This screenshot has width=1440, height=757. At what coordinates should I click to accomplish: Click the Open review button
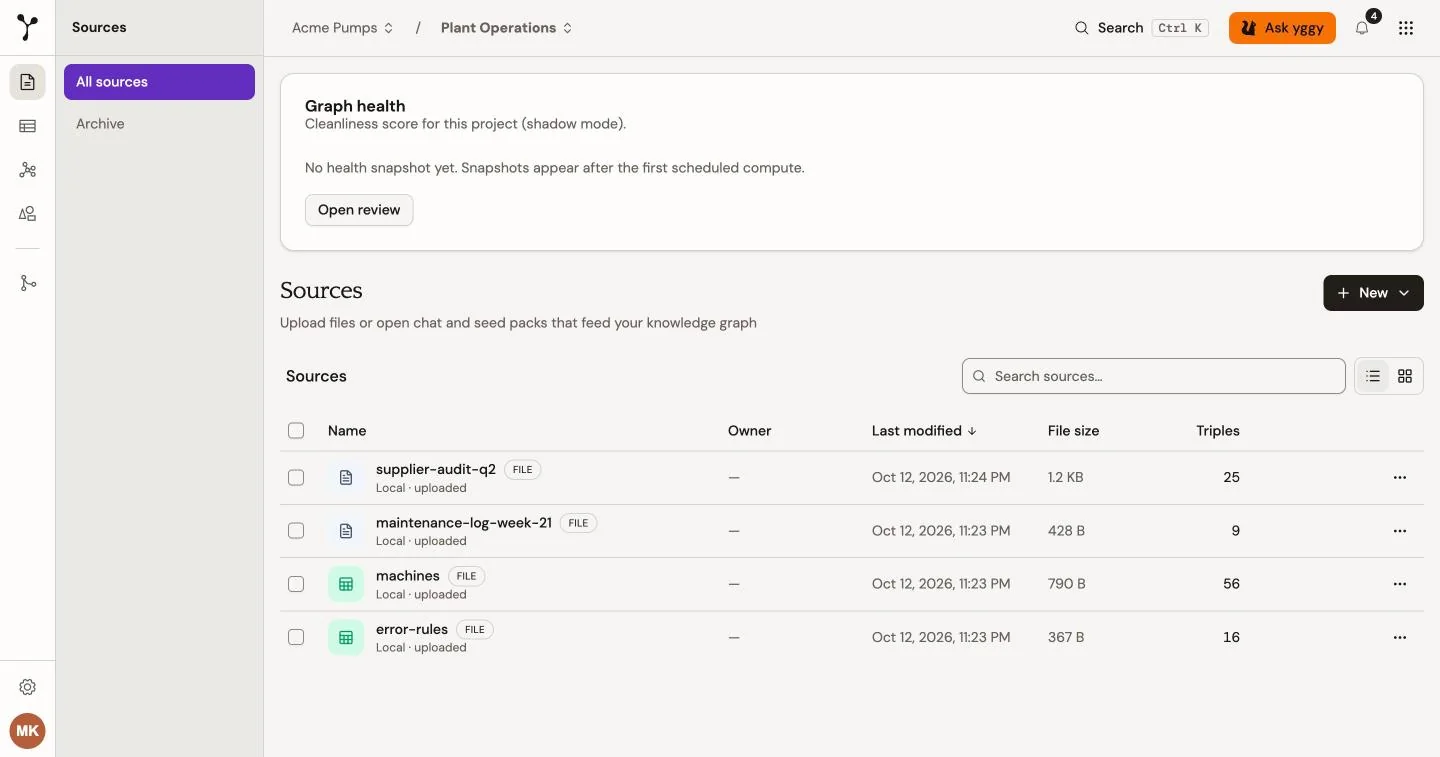coord(359,210)
